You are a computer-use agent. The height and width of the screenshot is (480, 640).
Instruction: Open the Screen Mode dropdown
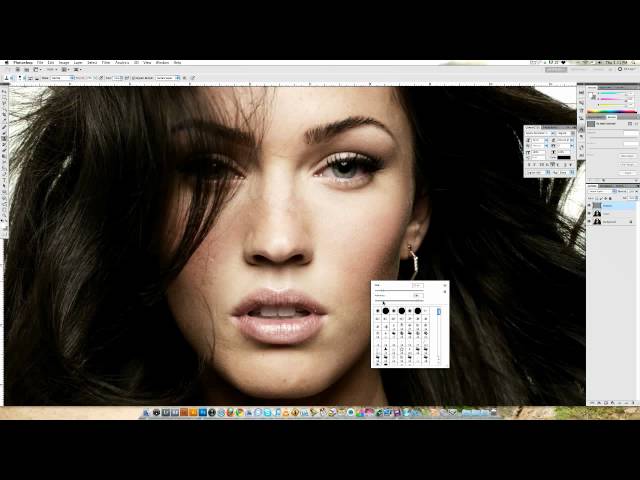point(78,69)
